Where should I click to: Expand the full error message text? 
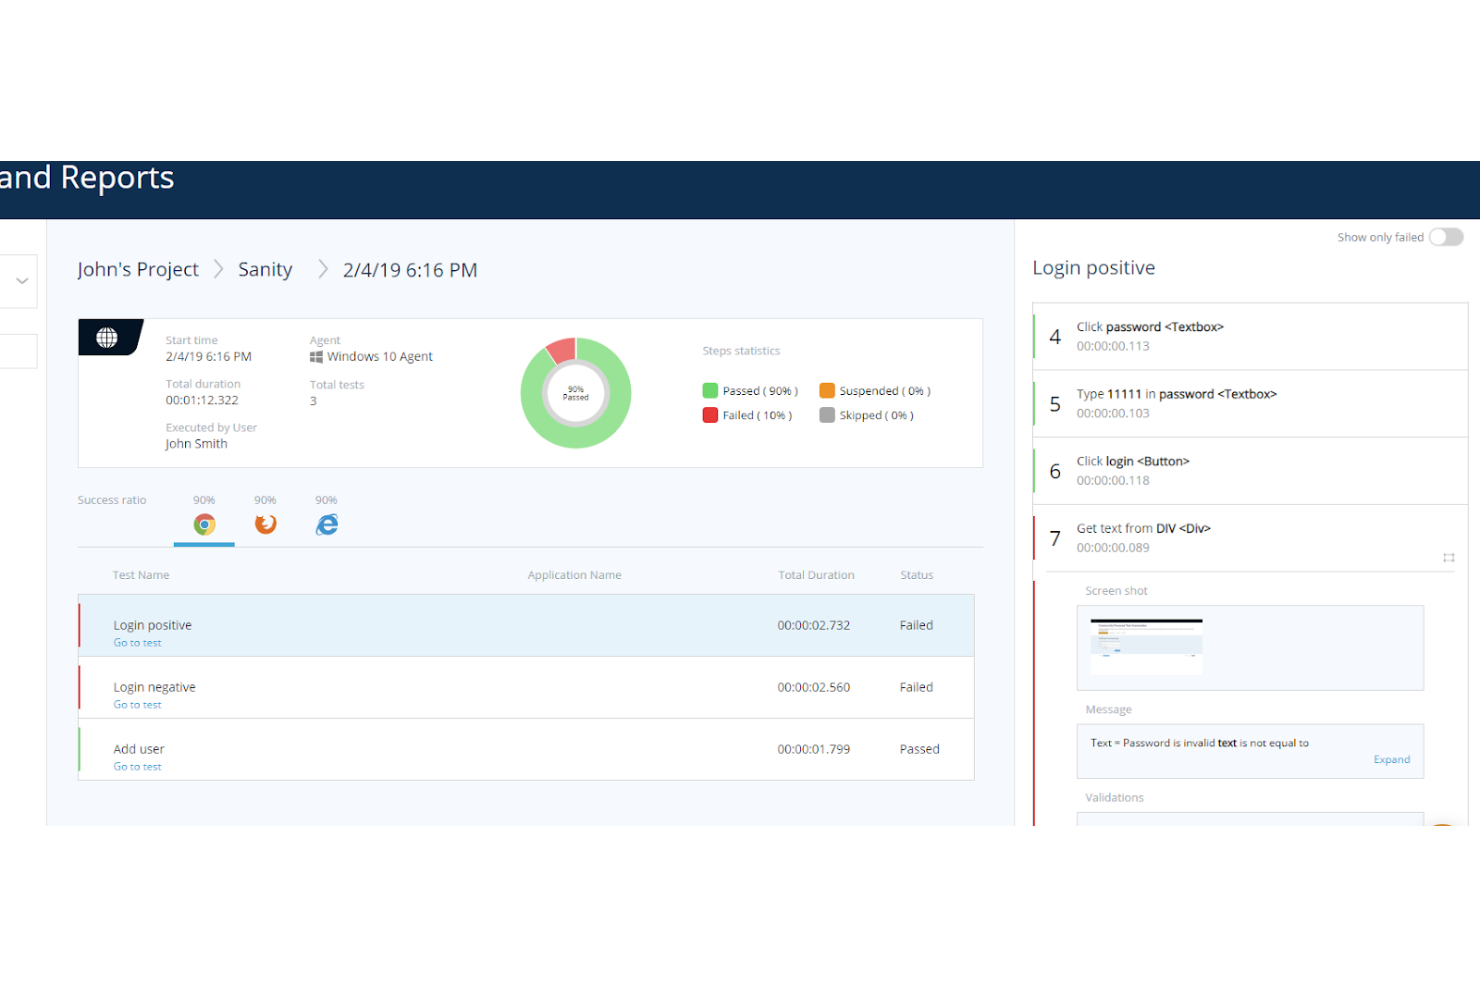point(1391,759)
